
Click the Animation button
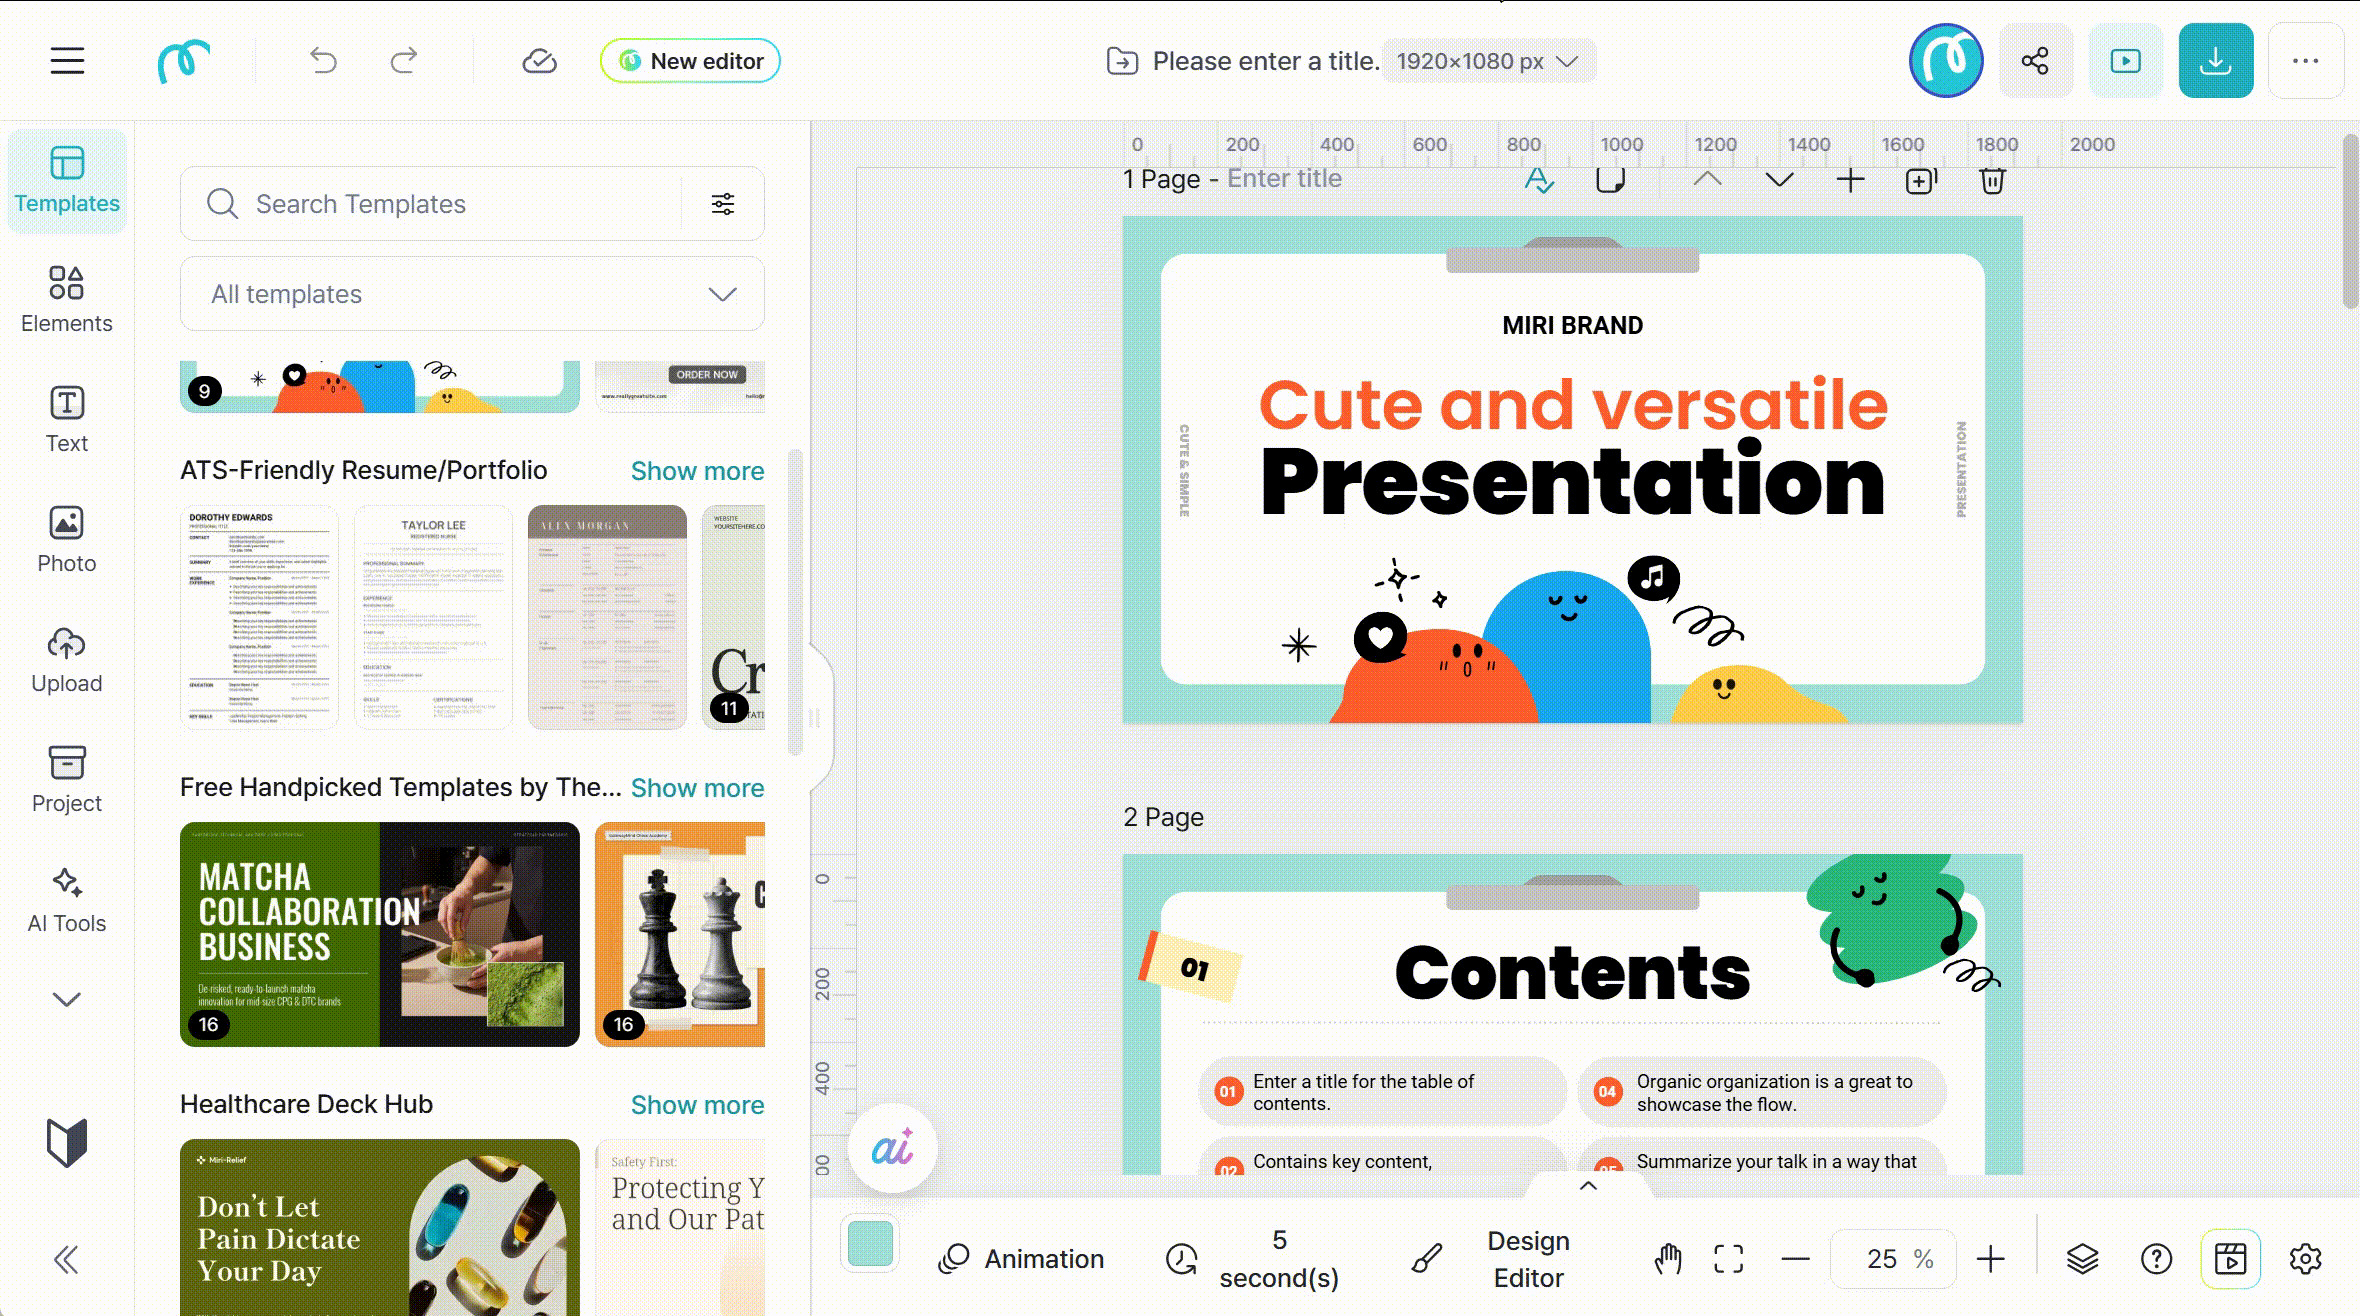1021,1258
